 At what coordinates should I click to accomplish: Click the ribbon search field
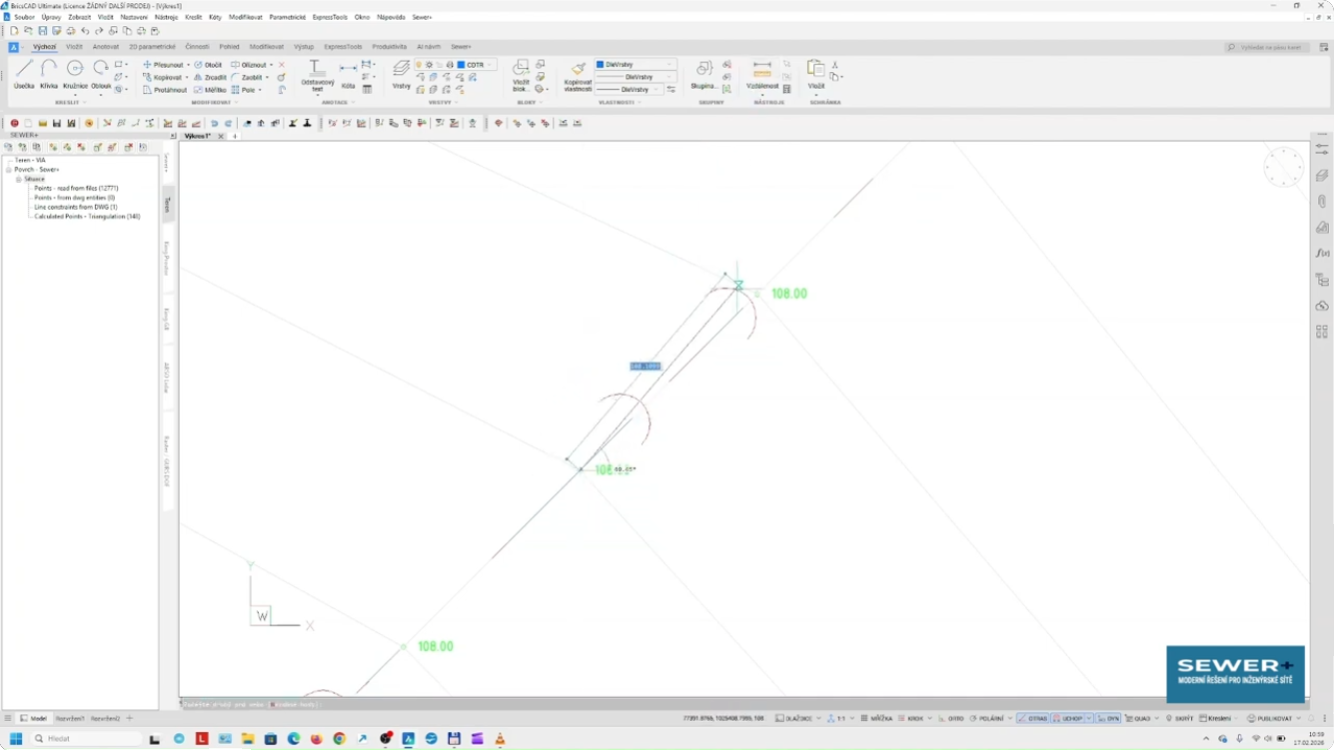pyautogui.click(x=1270, y=47)
